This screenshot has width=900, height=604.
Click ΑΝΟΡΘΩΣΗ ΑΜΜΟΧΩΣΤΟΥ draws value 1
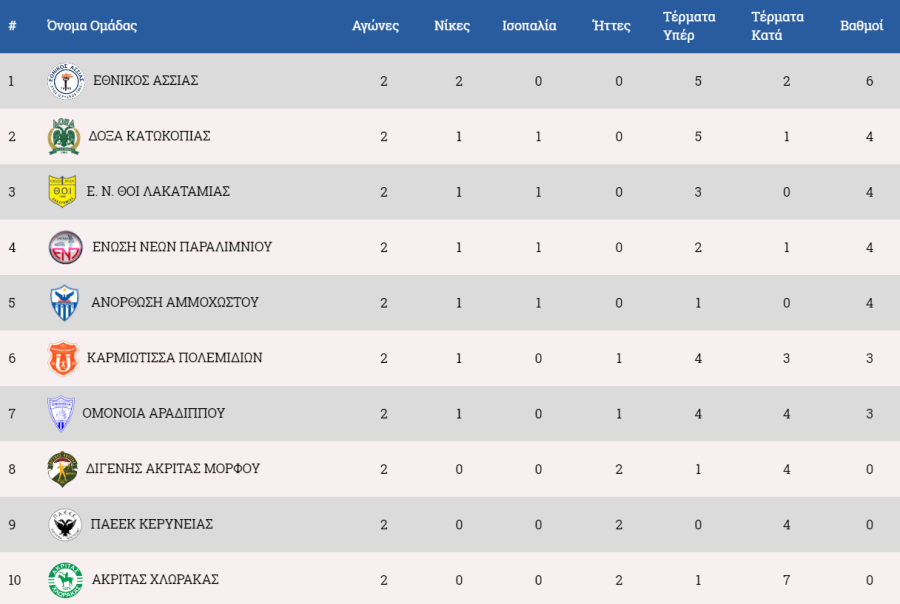coord(538,303)
